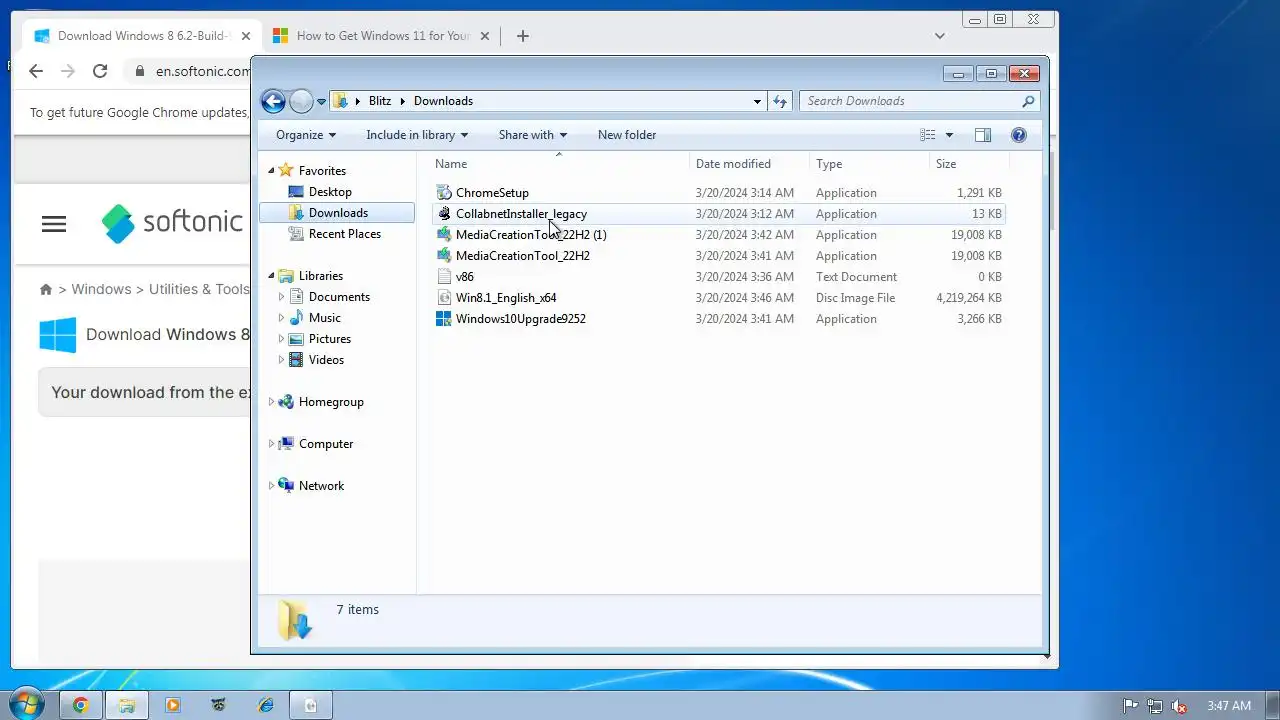Screen dimensions: 1280x720
Task: Select the MediaCreationTool_22H2 application icon
Action: click(x=444, y=256)
